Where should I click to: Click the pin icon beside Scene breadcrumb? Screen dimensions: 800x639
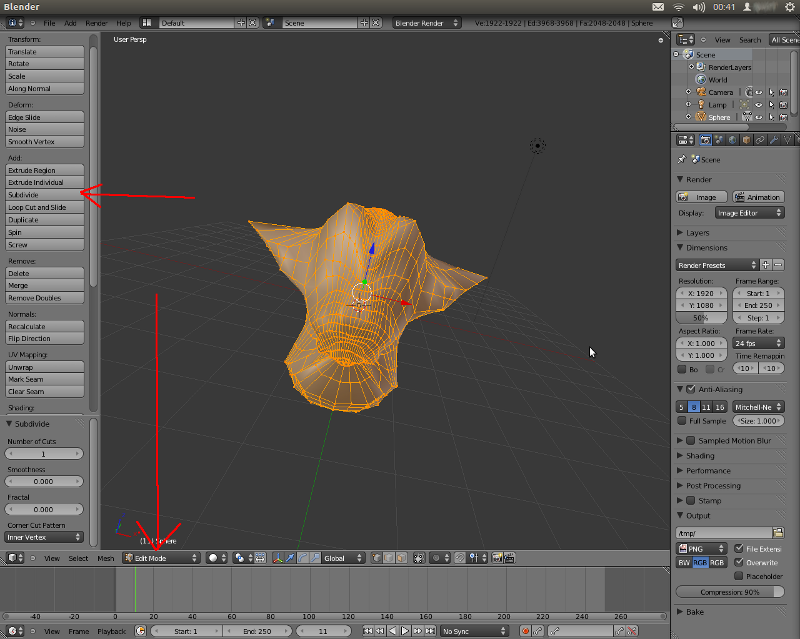pos(682,159)
